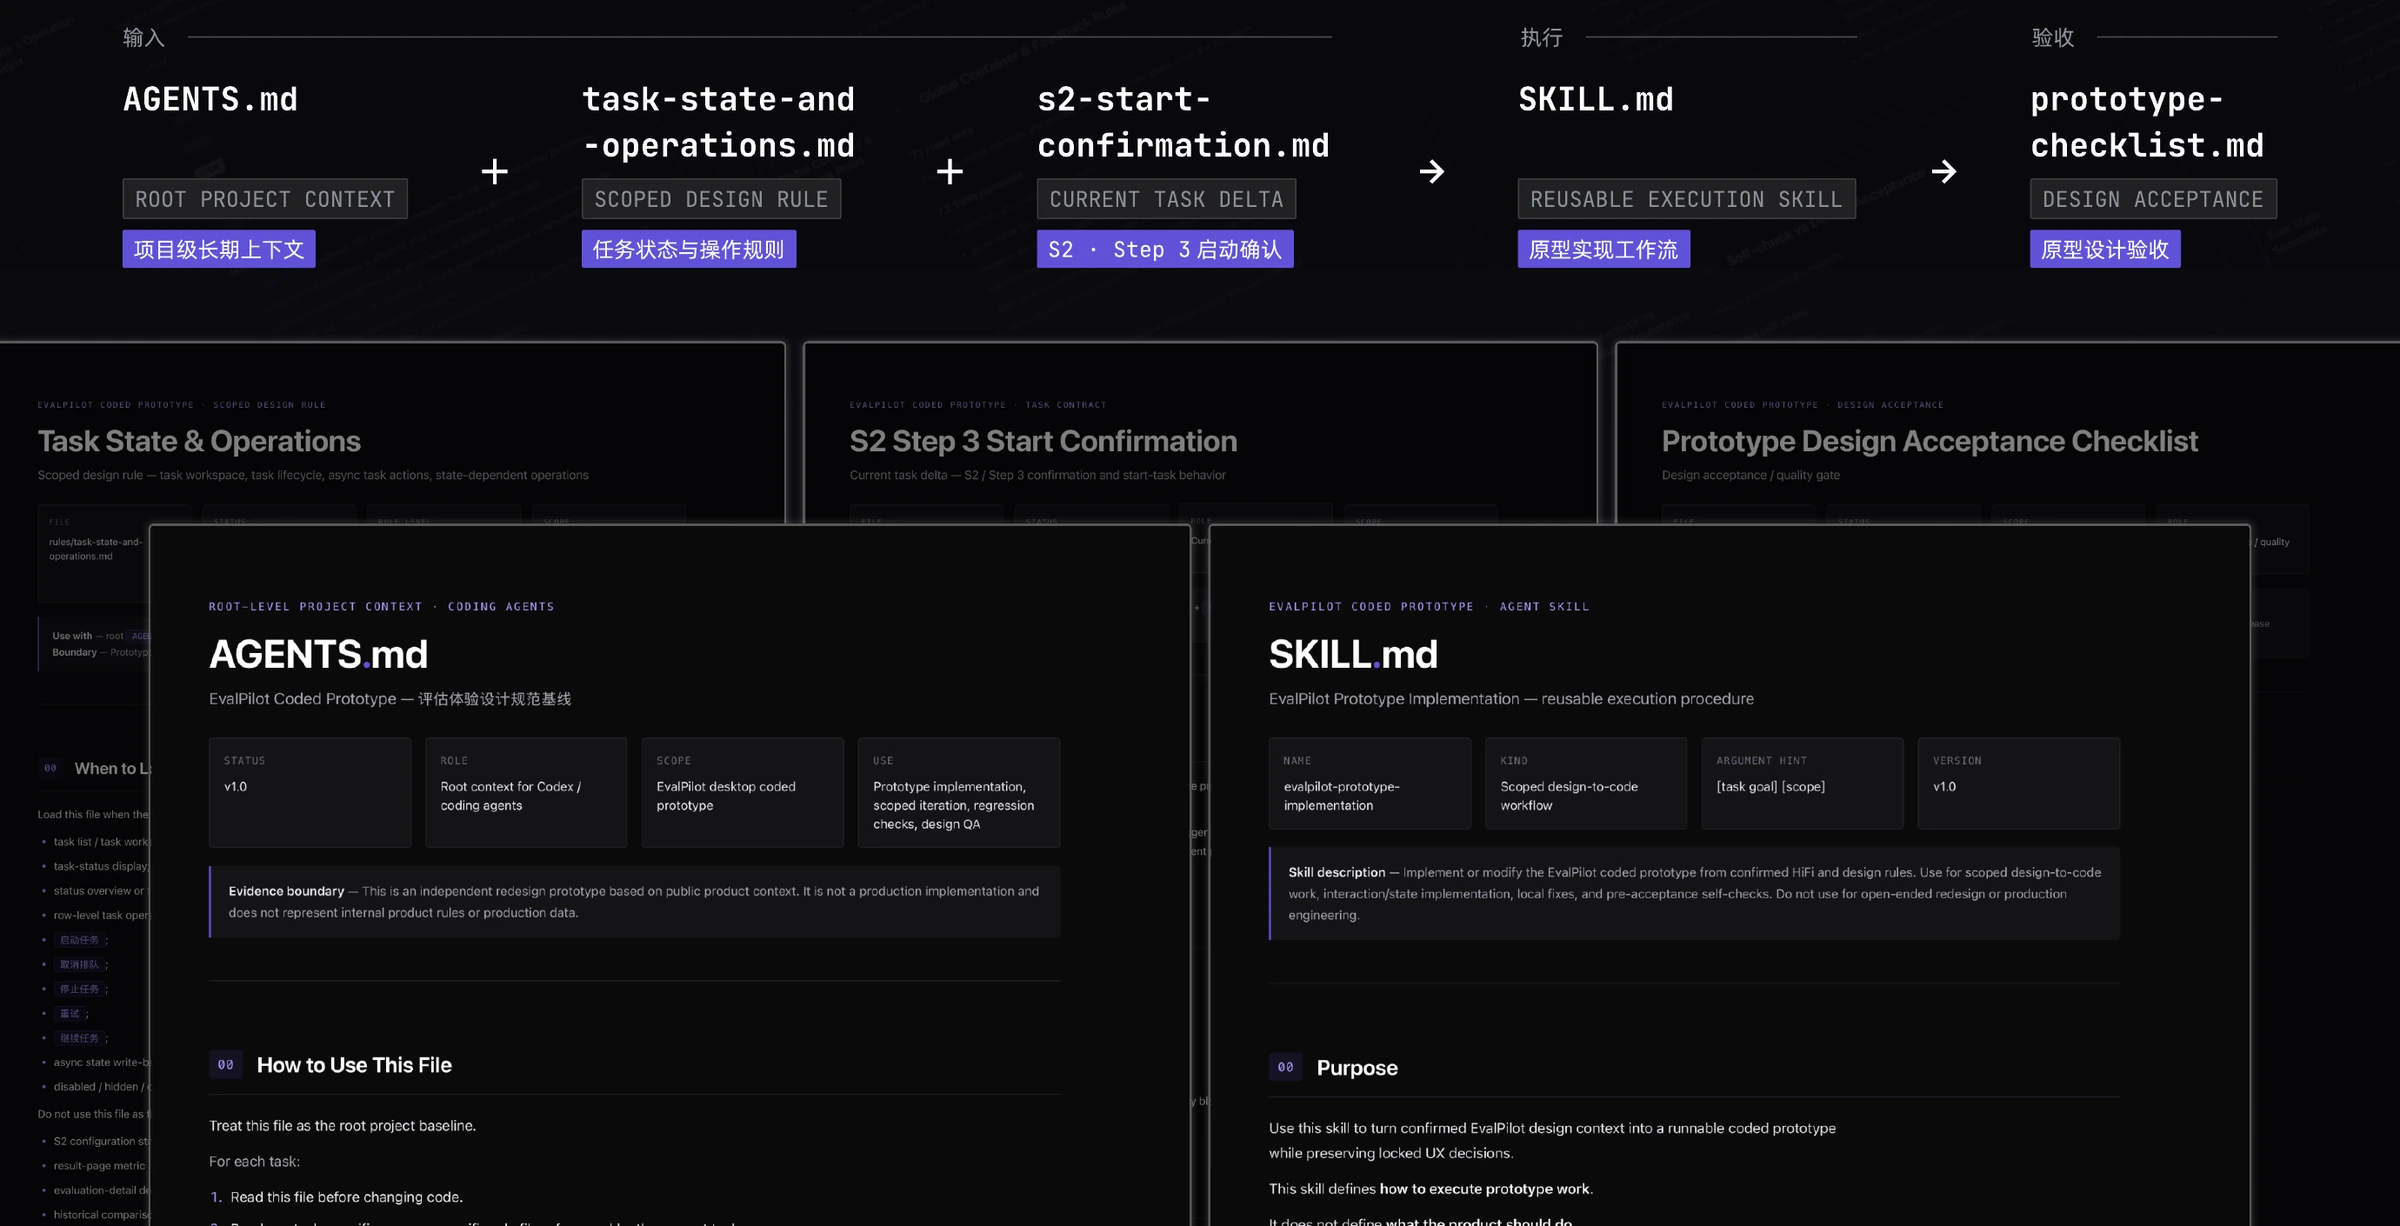This screenshot has height=1226, width=2400.
Task: Click the arrow pointing to SKILL.md
Action: (1432, 171)
